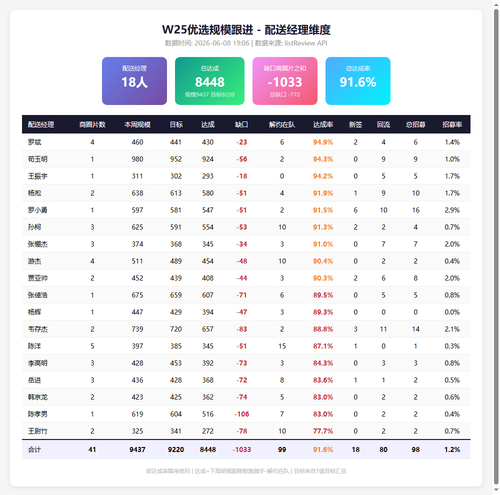Select manager name 王振宇 in the table

[x=38, y=176]
